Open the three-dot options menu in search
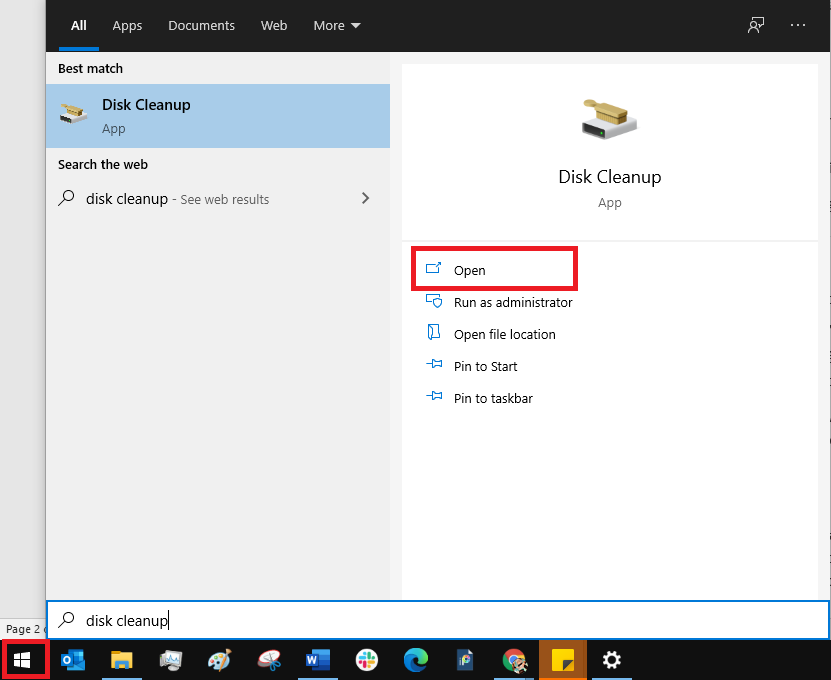 (x=798, y=25)
